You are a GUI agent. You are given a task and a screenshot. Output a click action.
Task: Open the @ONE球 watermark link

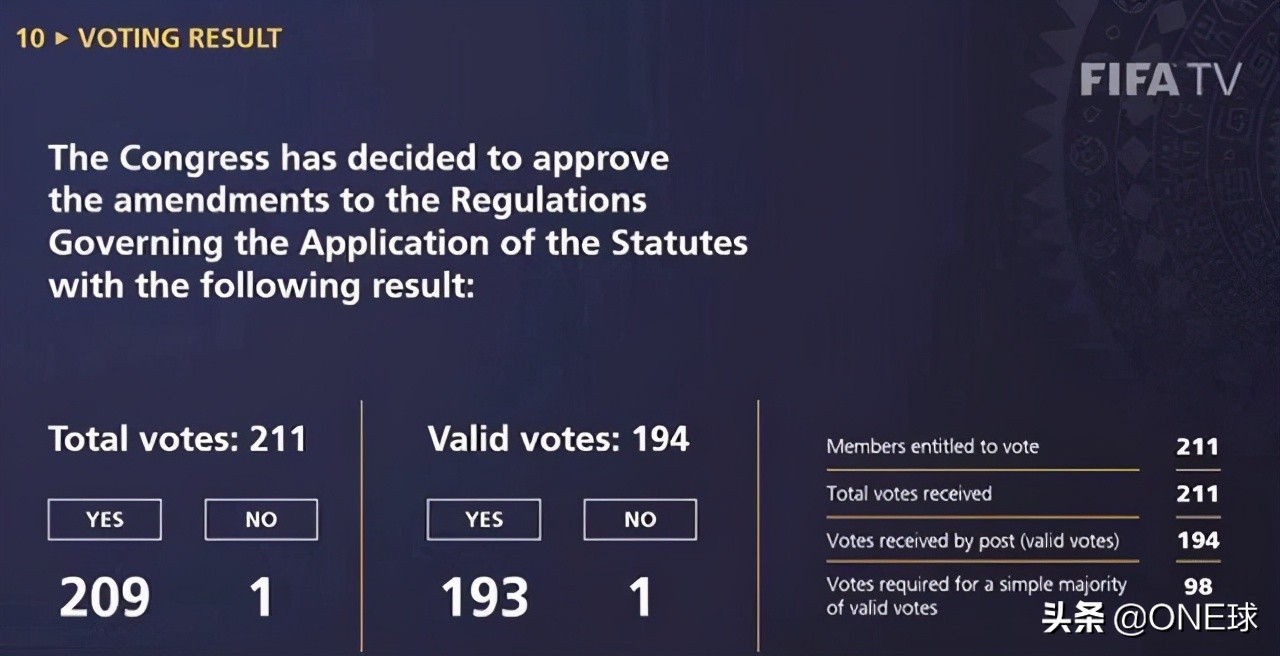pos(1150,618)
